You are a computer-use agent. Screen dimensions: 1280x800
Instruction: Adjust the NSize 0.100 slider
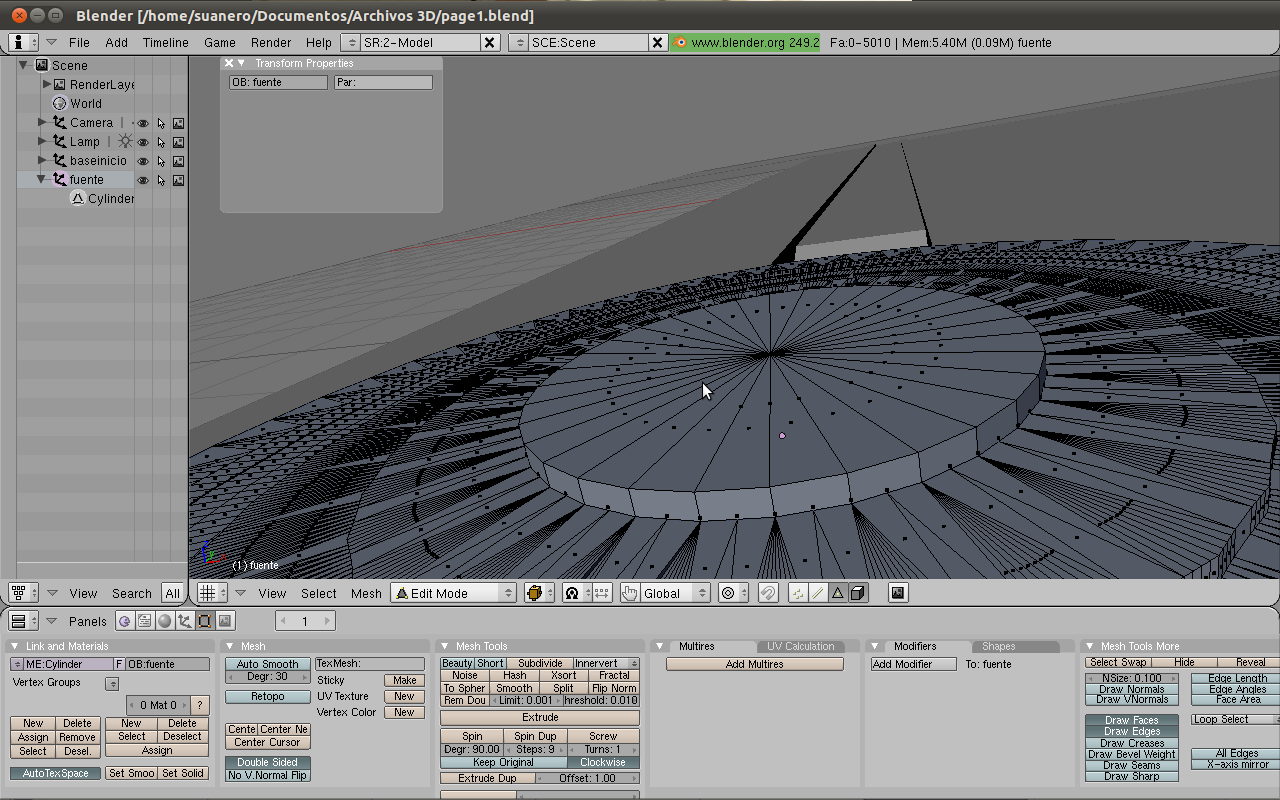(1131, 678)
